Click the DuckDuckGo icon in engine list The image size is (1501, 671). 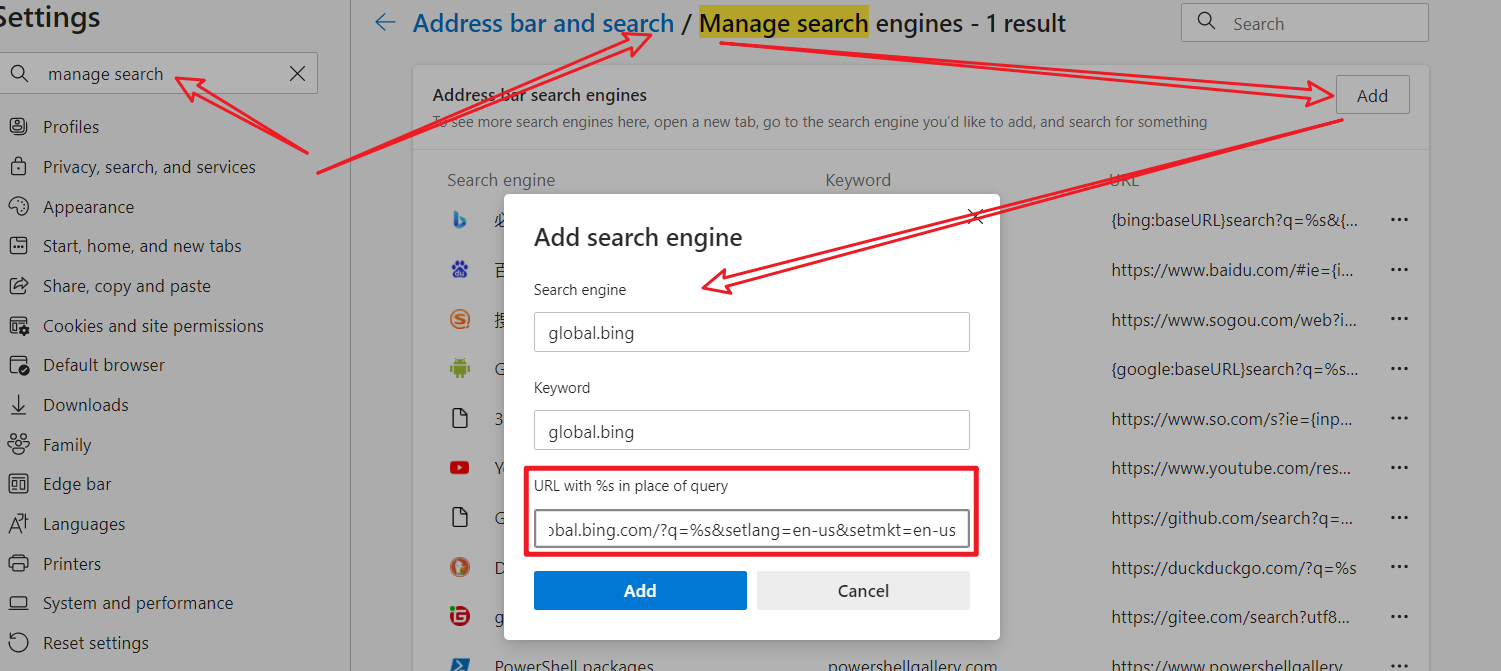[459, 567]
